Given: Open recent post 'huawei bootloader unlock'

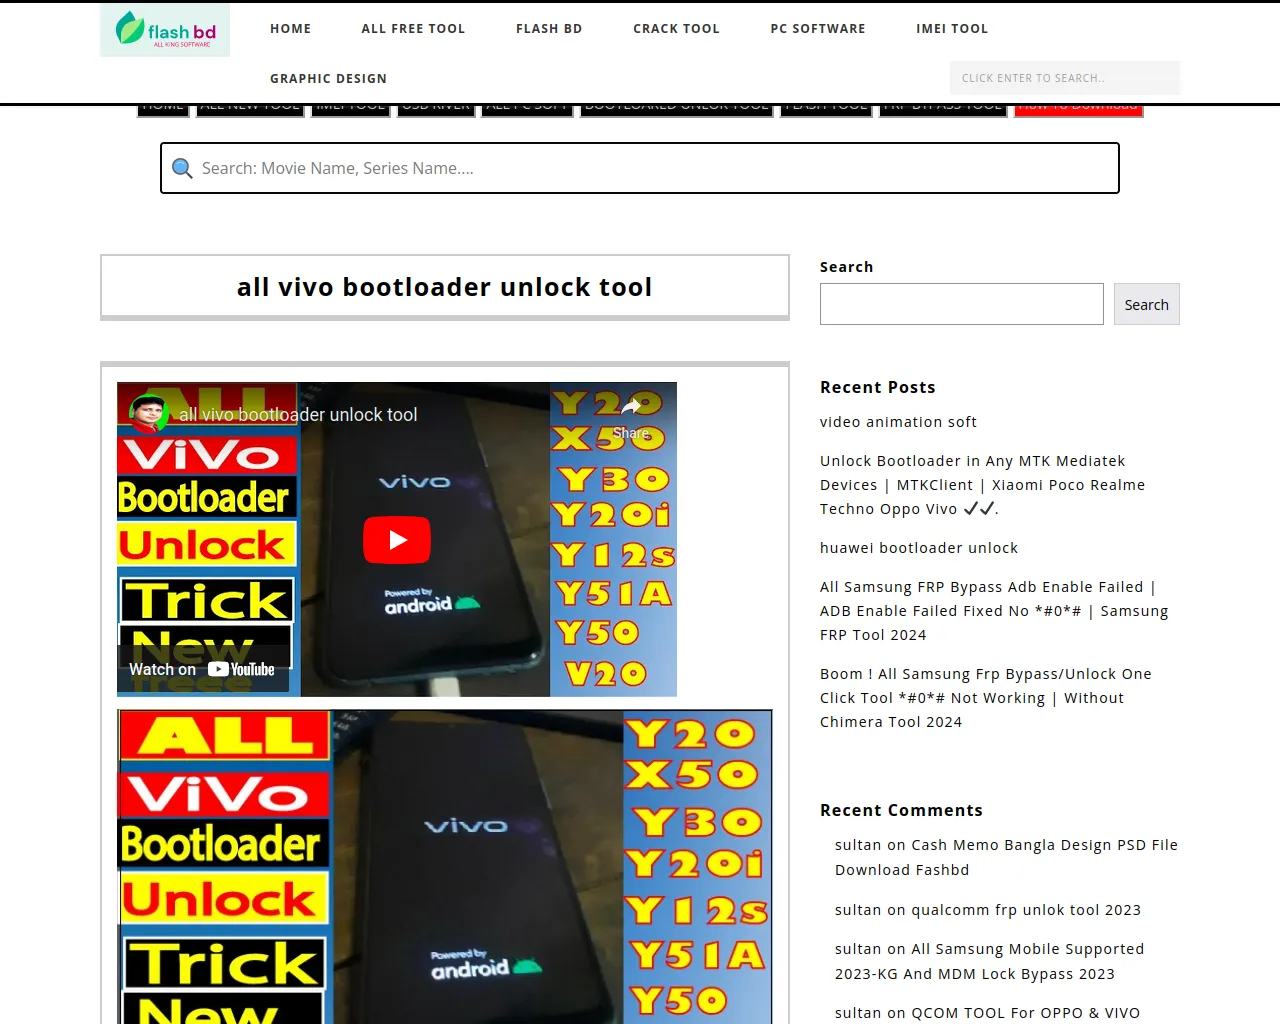Looking at the screenshot, I should pyautogui.click(x=919, y=548).
